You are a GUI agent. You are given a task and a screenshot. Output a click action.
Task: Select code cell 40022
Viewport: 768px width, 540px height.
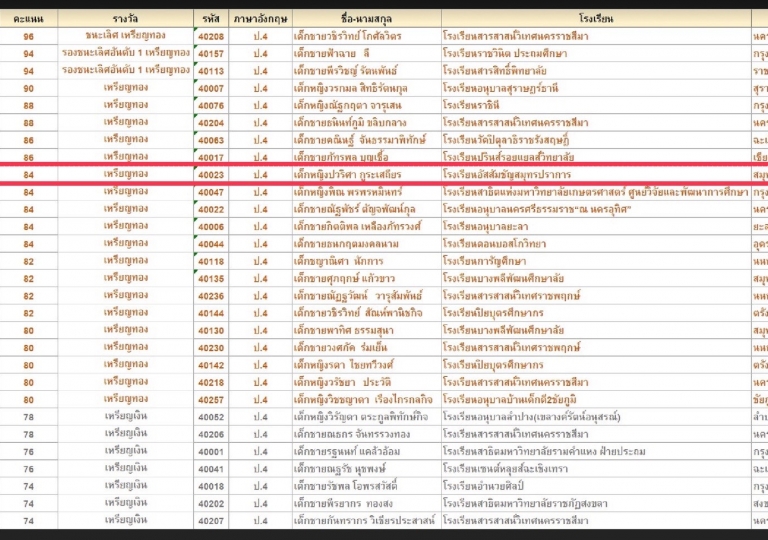[211, 209]
